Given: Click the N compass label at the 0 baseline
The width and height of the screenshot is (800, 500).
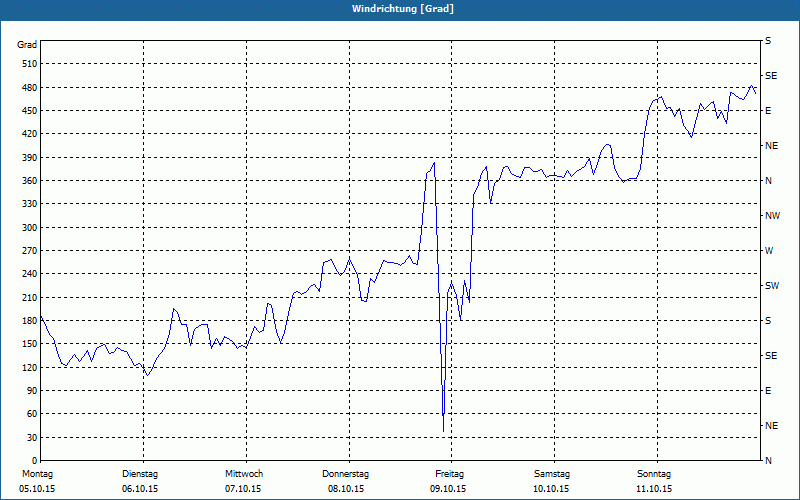Looking at the screenshot, I should click(x=768, y=461).
